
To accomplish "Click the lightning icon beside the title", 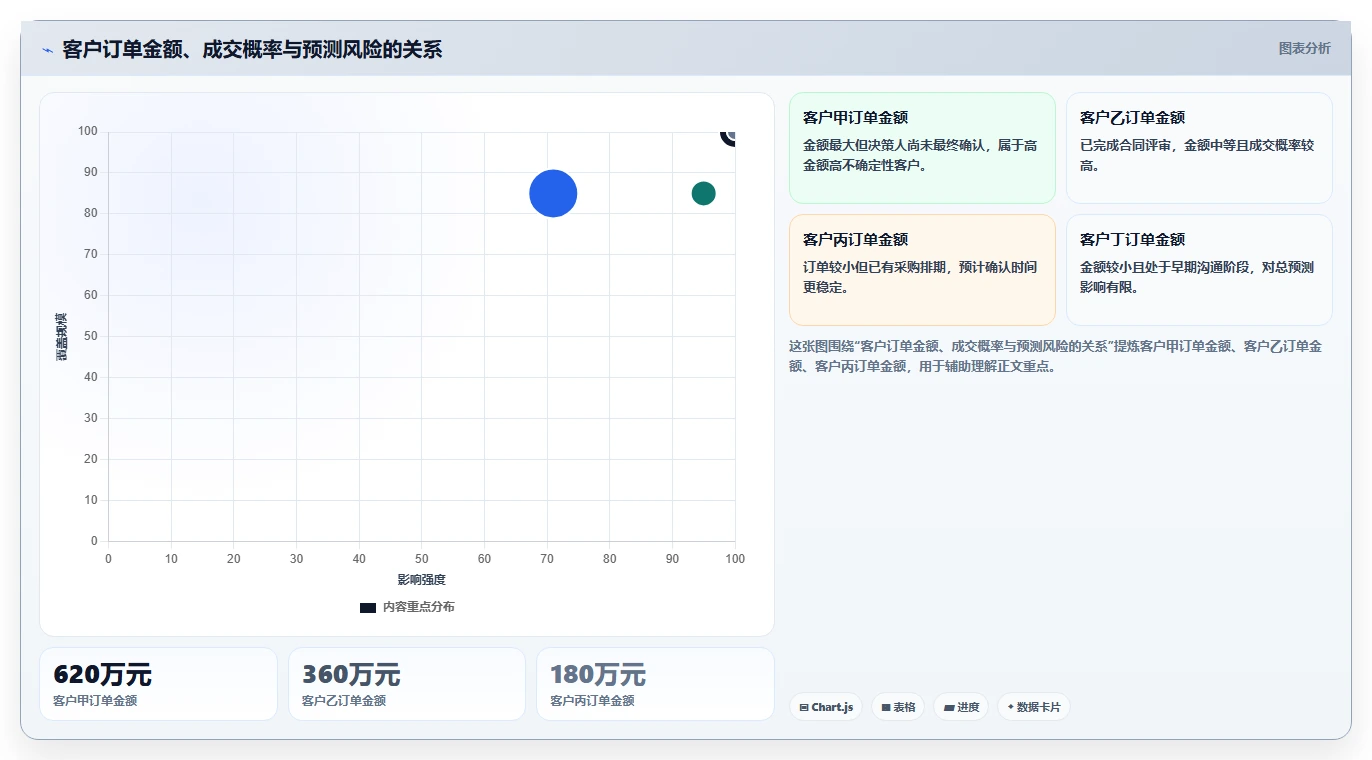I will coord(48,50).
